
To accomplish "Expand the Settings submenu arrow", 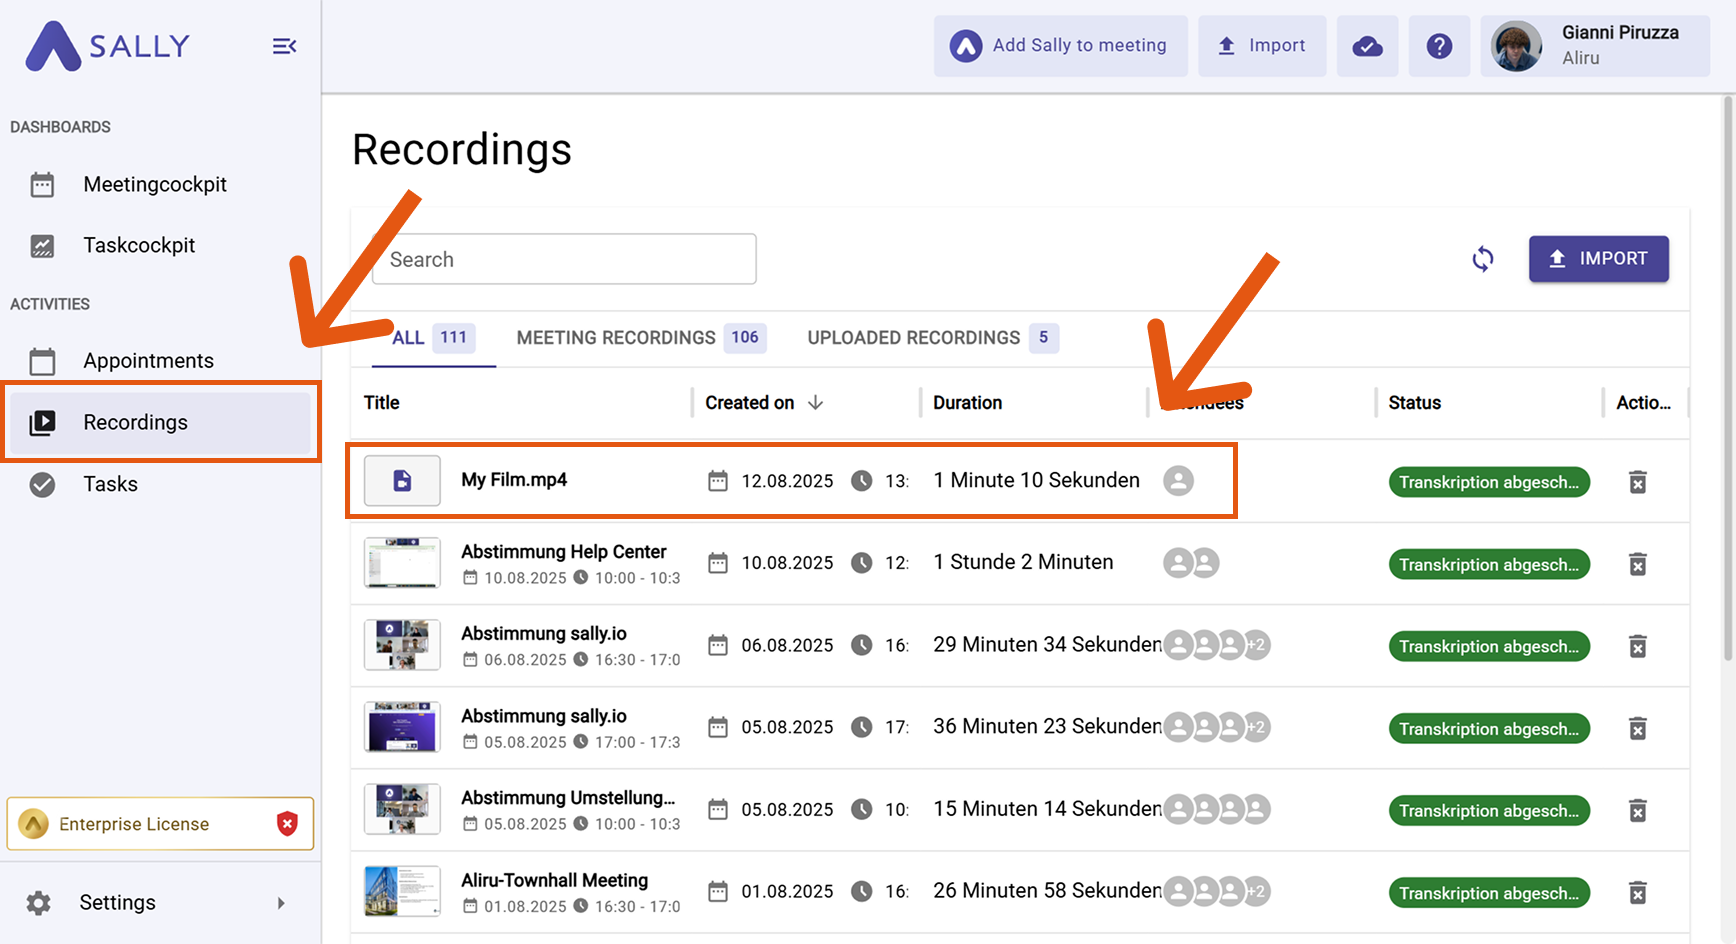I will pos(281,903).
